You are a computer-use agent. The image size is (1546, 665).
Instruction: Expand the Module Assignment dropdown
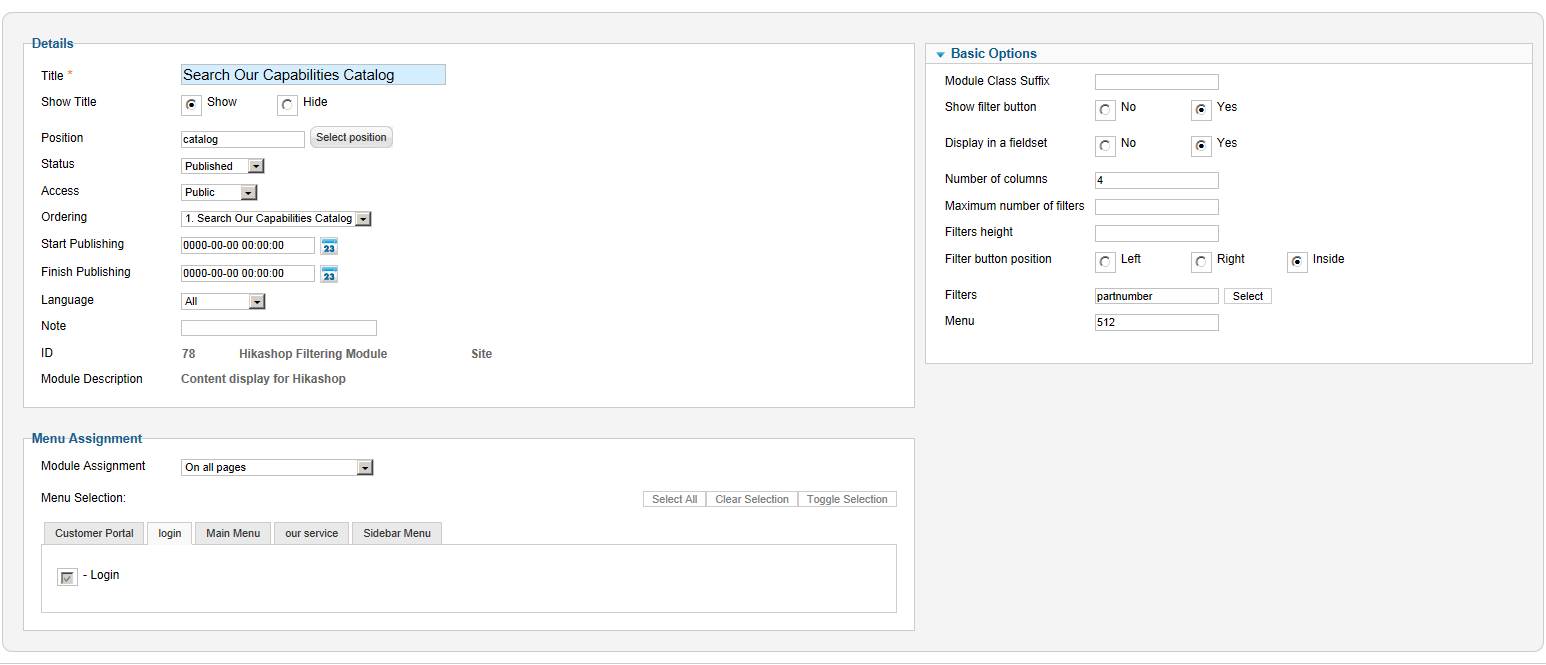click(277, 467)
